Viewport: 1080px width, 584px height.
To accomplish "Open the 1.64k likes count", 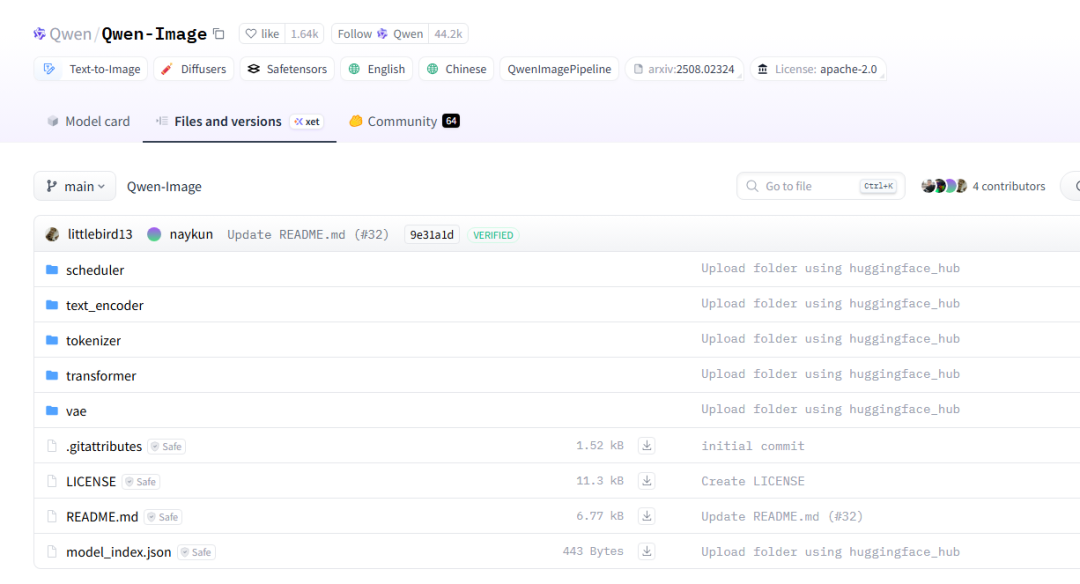I will coord(304,34).
